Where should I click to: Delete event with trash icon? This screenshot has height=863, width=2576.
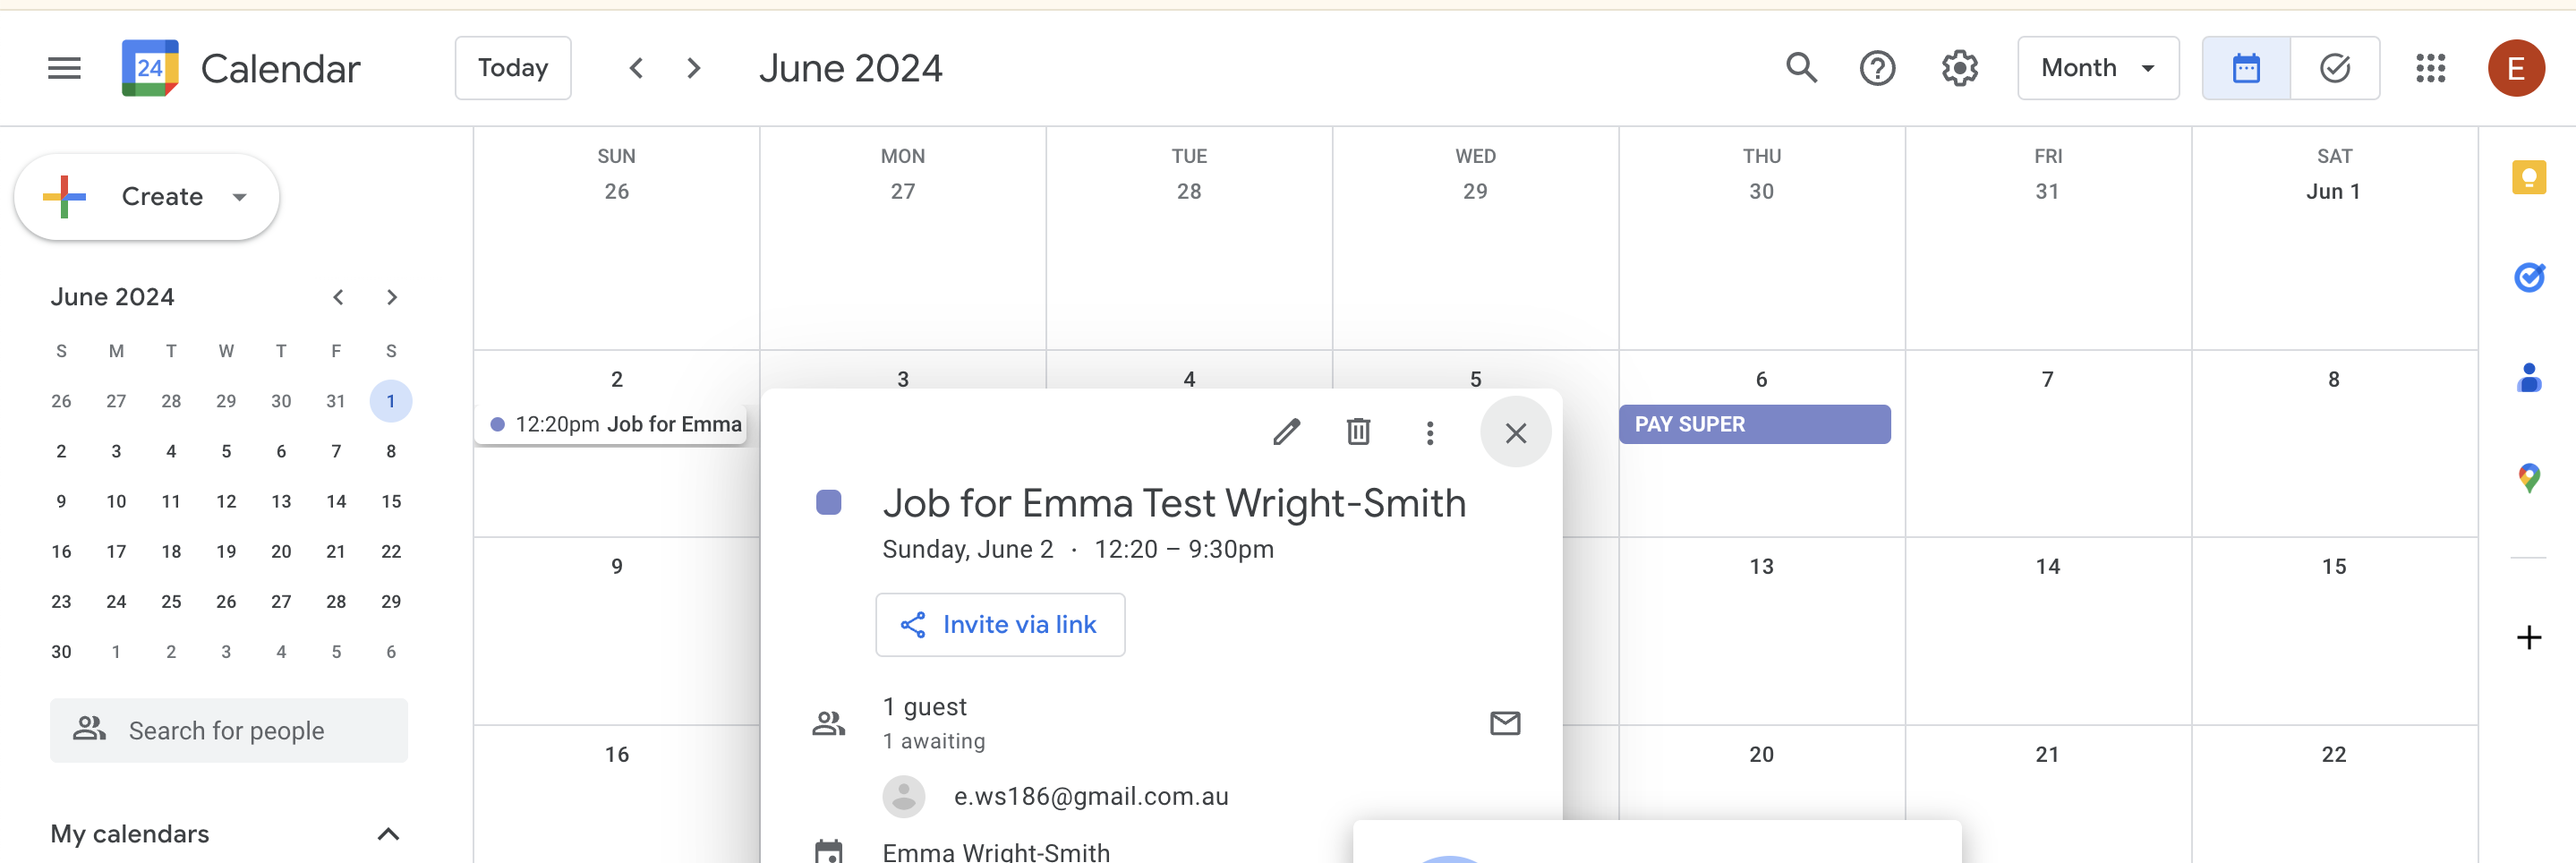[1358, 432]
